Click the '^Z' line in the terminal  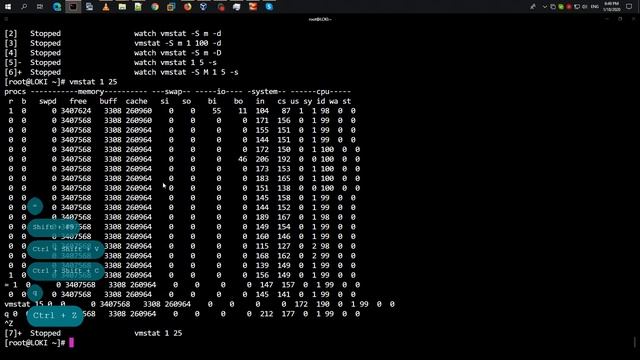[x=9, y=323]
